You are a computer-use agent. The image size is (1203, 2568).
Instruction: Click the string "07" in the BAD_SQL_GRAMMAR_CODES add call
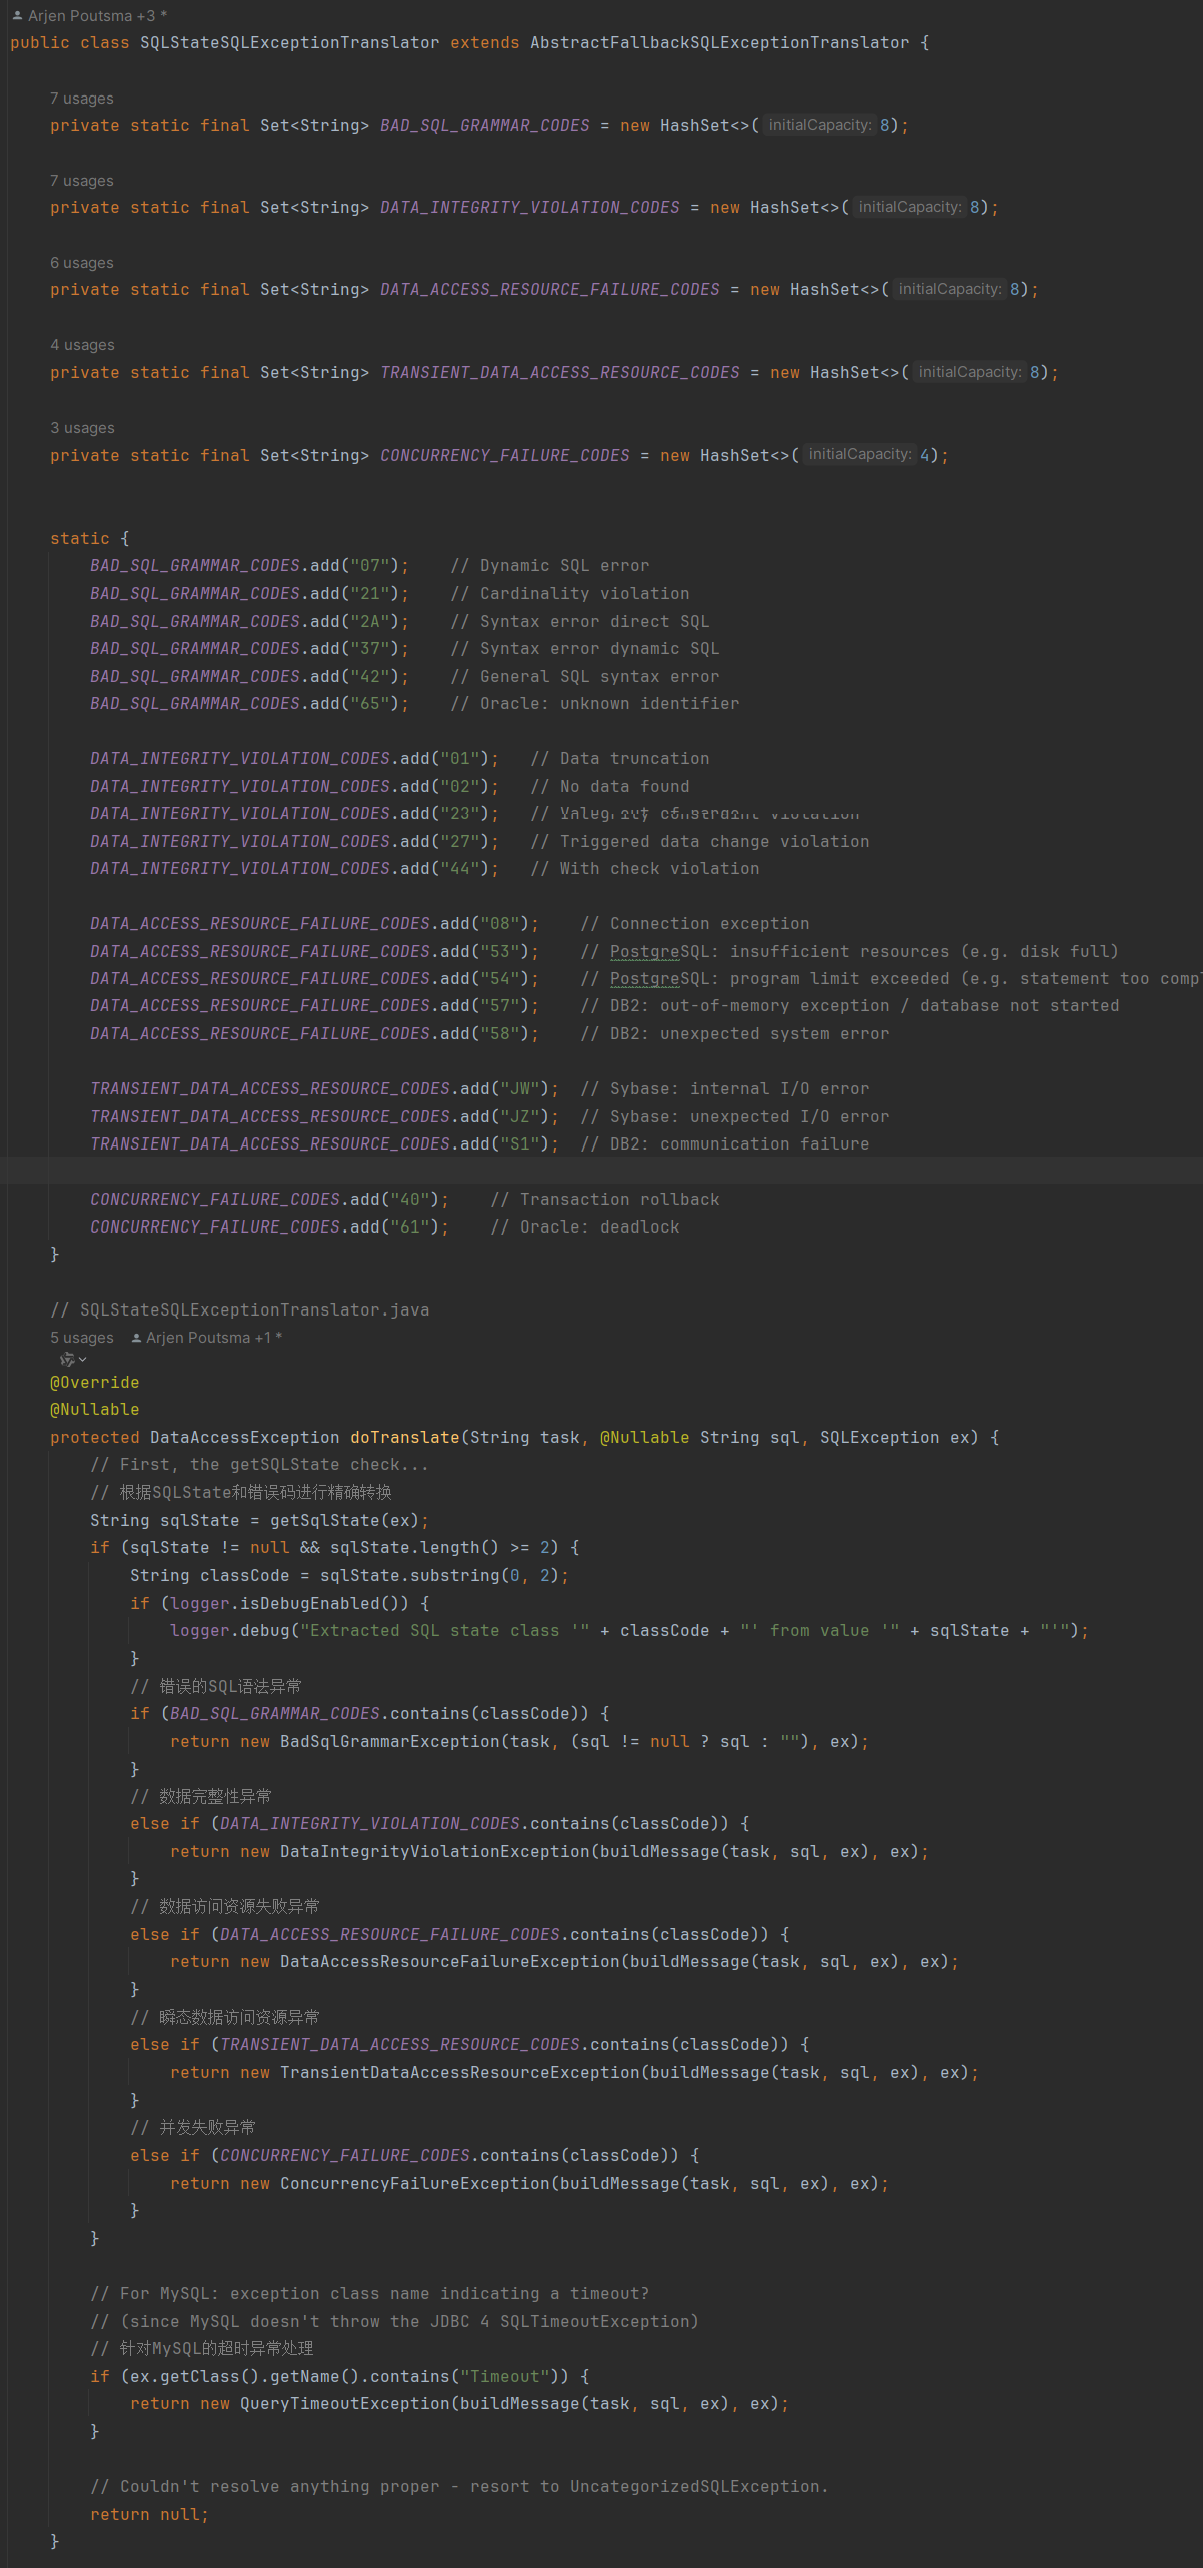coord(369,566)
